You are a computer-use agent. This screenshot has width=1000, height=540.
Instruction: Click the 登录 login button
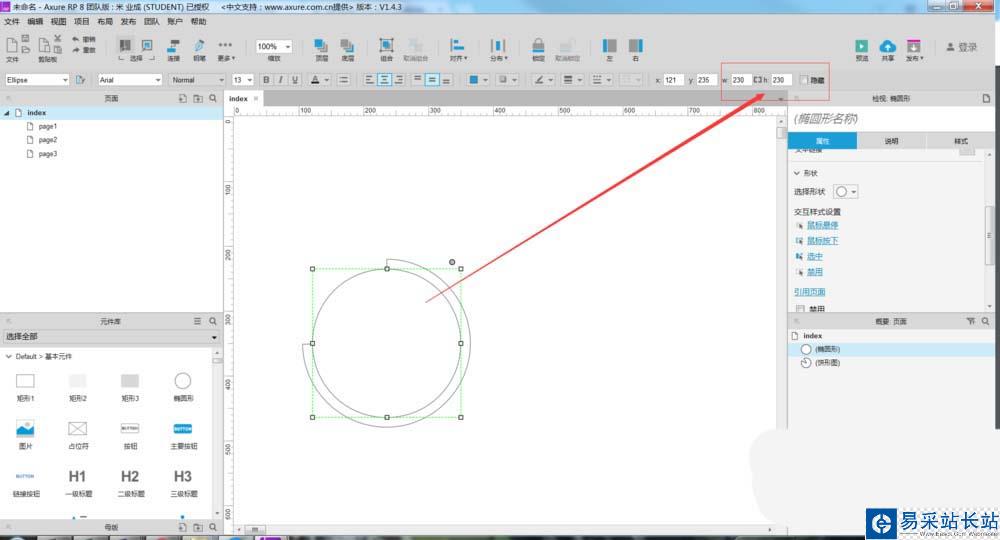pos(962,47)
